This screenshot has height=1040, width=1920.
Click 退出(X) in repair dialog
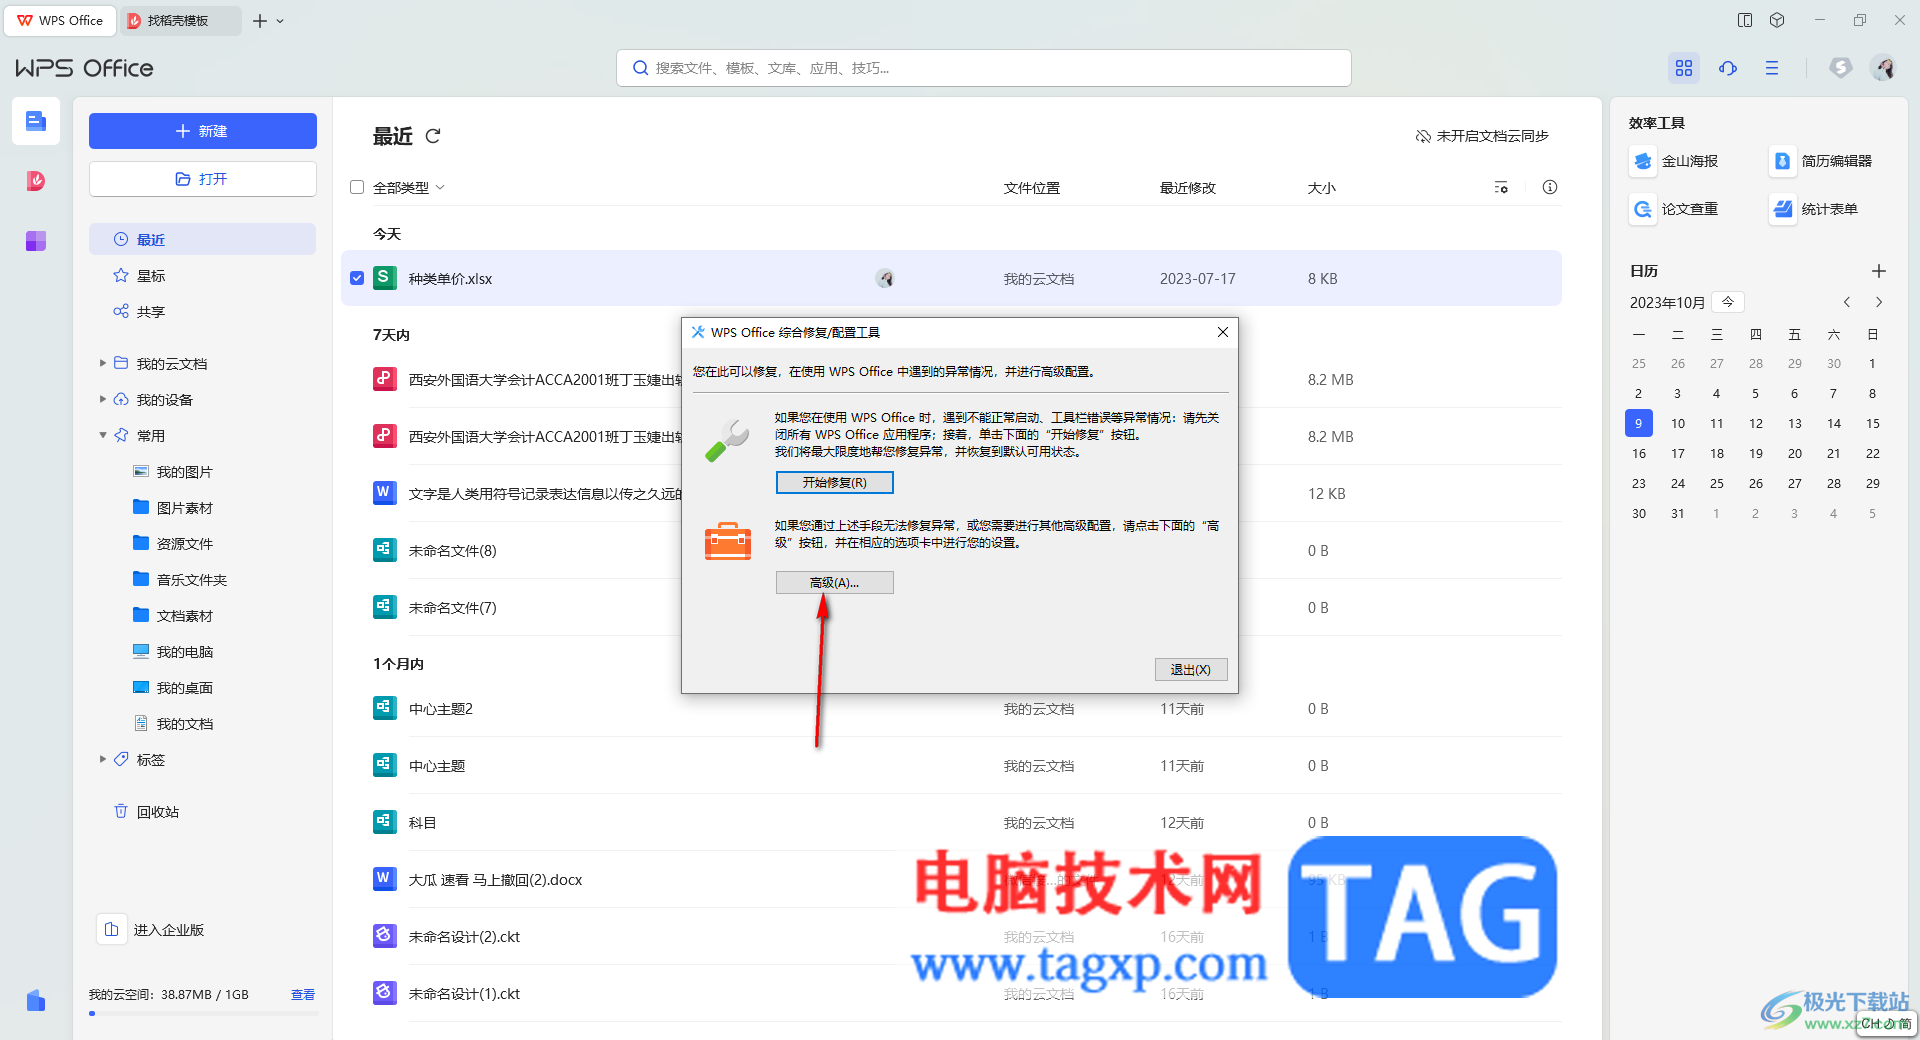tap(1191, 670)
